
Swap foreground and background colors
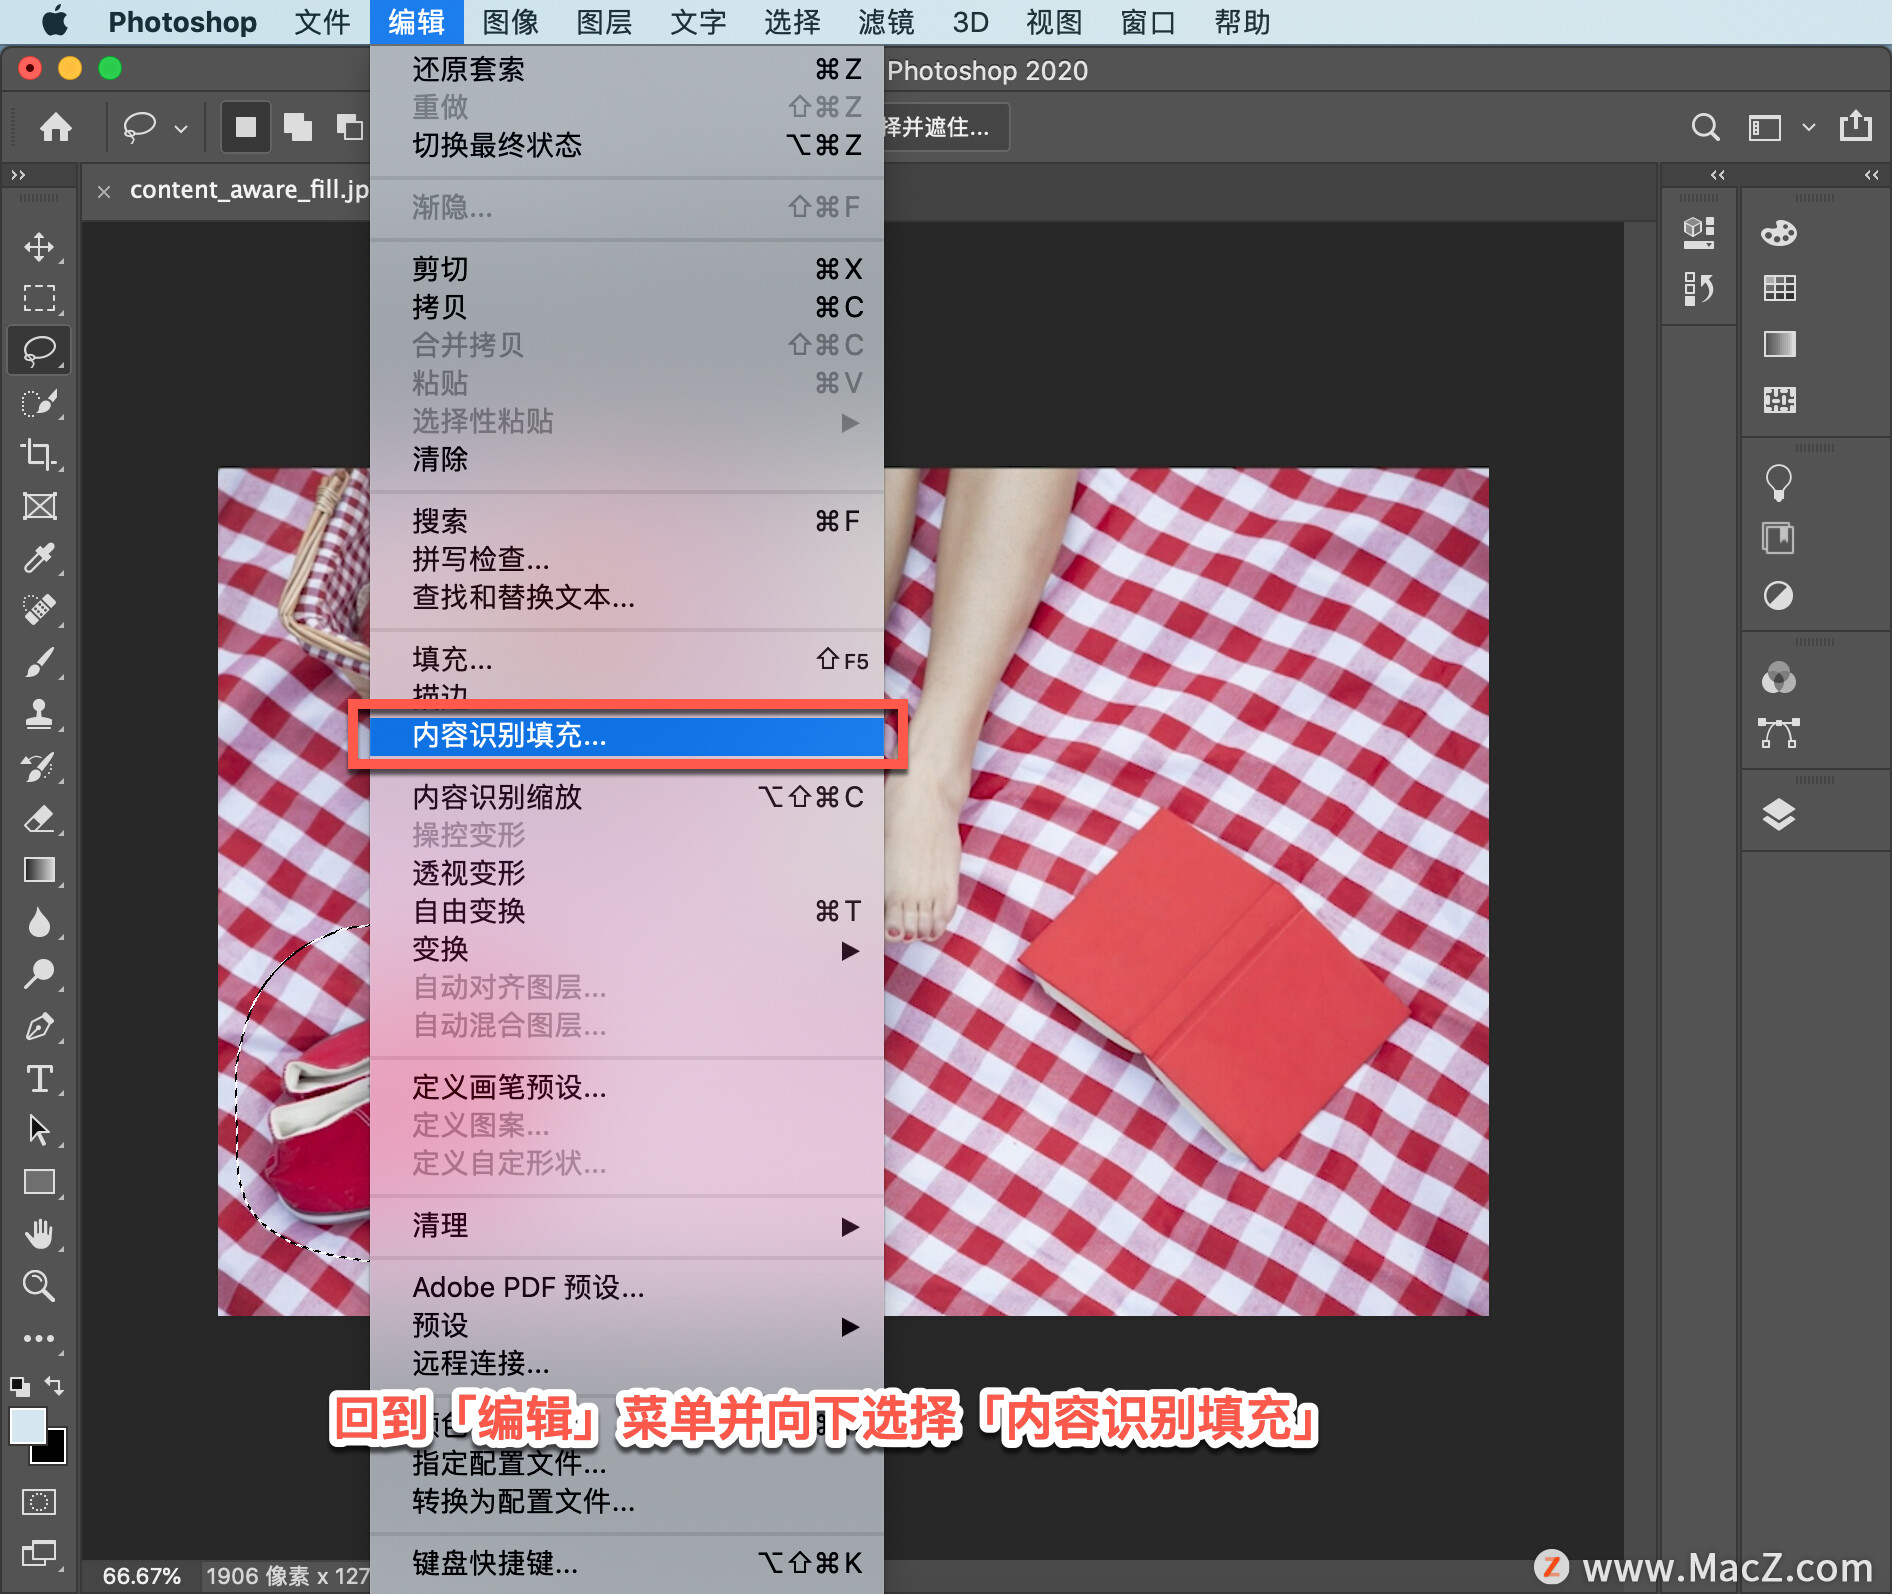[54, 1385]
